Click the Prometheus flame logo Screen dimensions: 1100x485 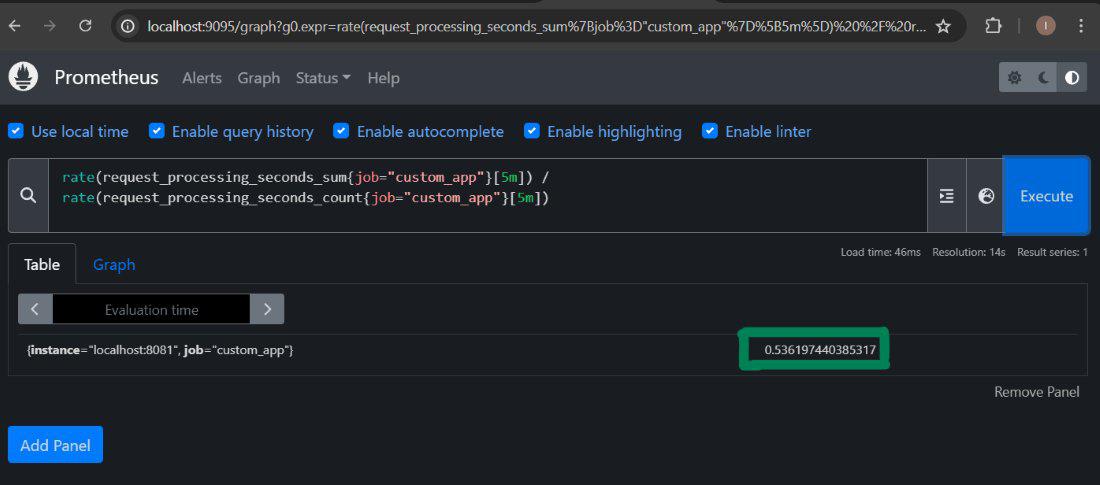[x=23, y=77]
